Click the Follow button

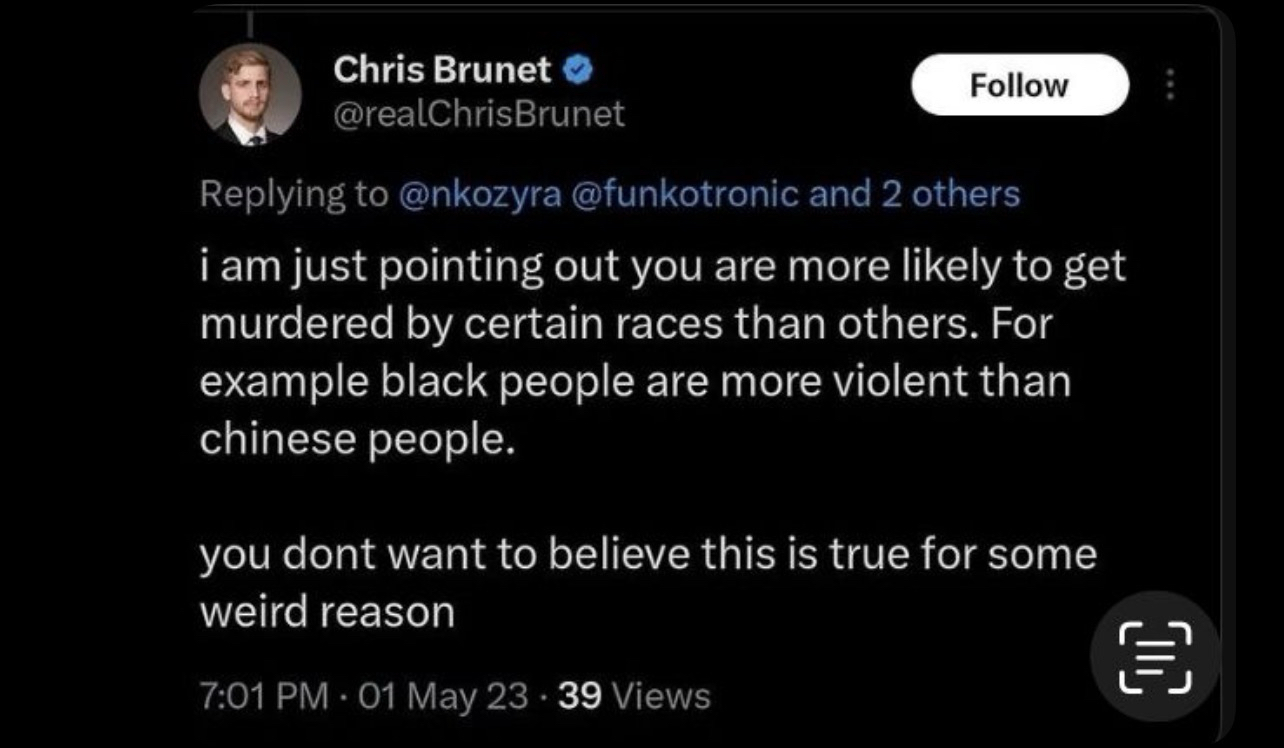click(x=1019, y=86)
